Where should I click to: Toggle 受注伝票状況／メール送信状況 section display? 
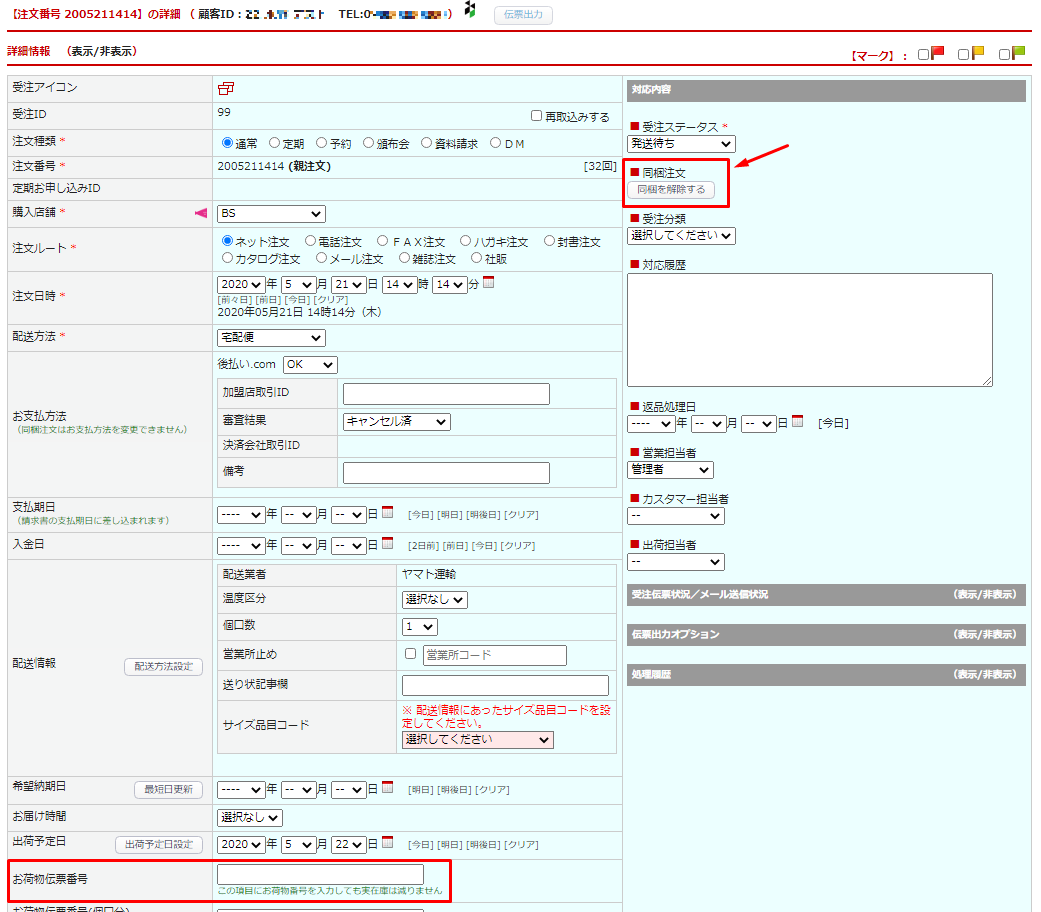pyautogui.click(x=985, y=594)
